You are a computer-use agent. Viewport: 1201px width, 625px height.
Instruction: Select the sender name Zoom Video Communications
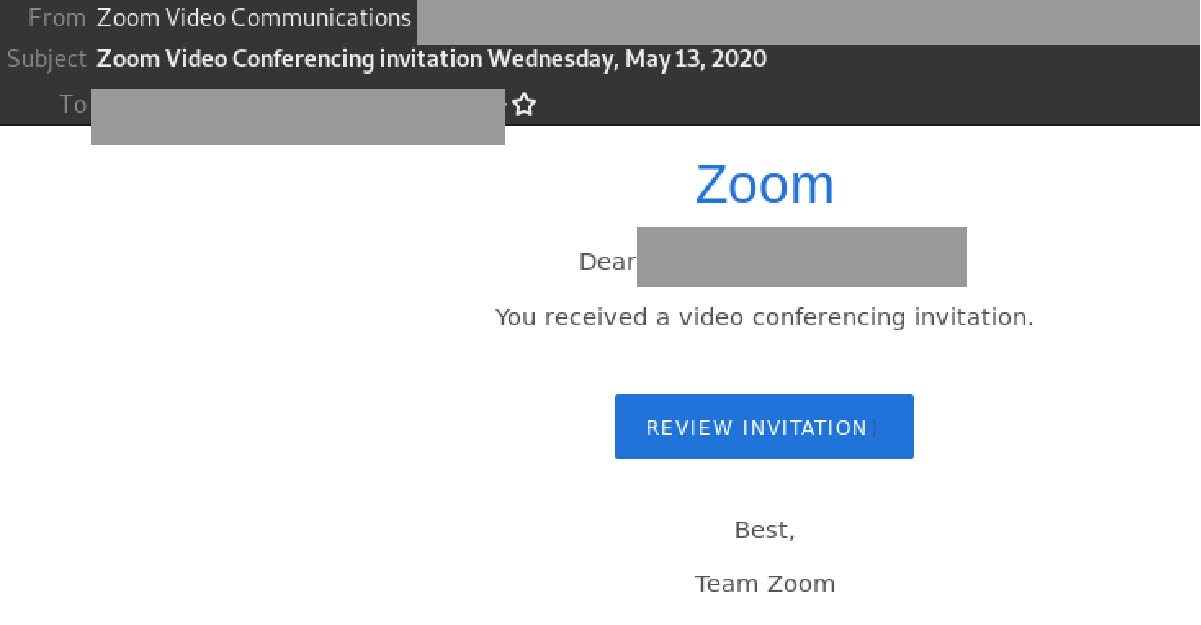254,18
